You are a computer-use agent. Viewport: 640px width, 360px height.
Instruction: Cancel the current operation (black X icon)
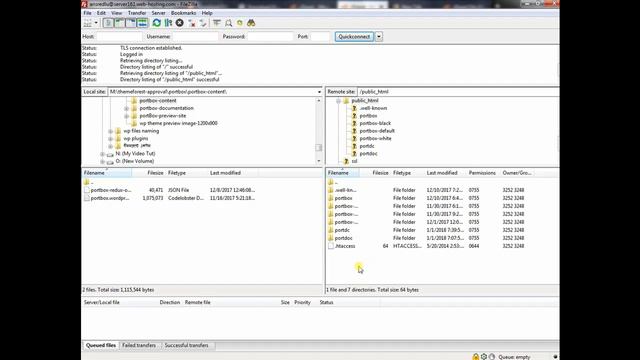click(x=180, y=23)
